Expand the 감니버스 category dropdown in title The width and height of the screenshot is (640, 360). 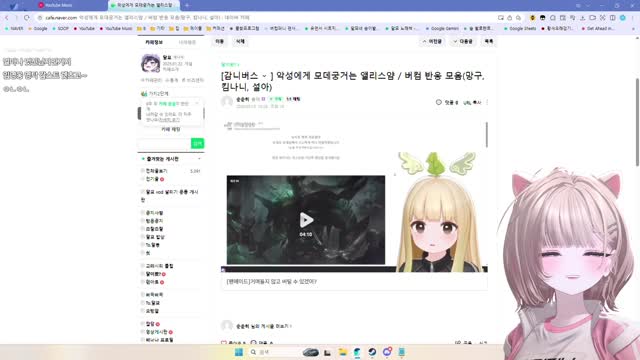coord(264,76)
